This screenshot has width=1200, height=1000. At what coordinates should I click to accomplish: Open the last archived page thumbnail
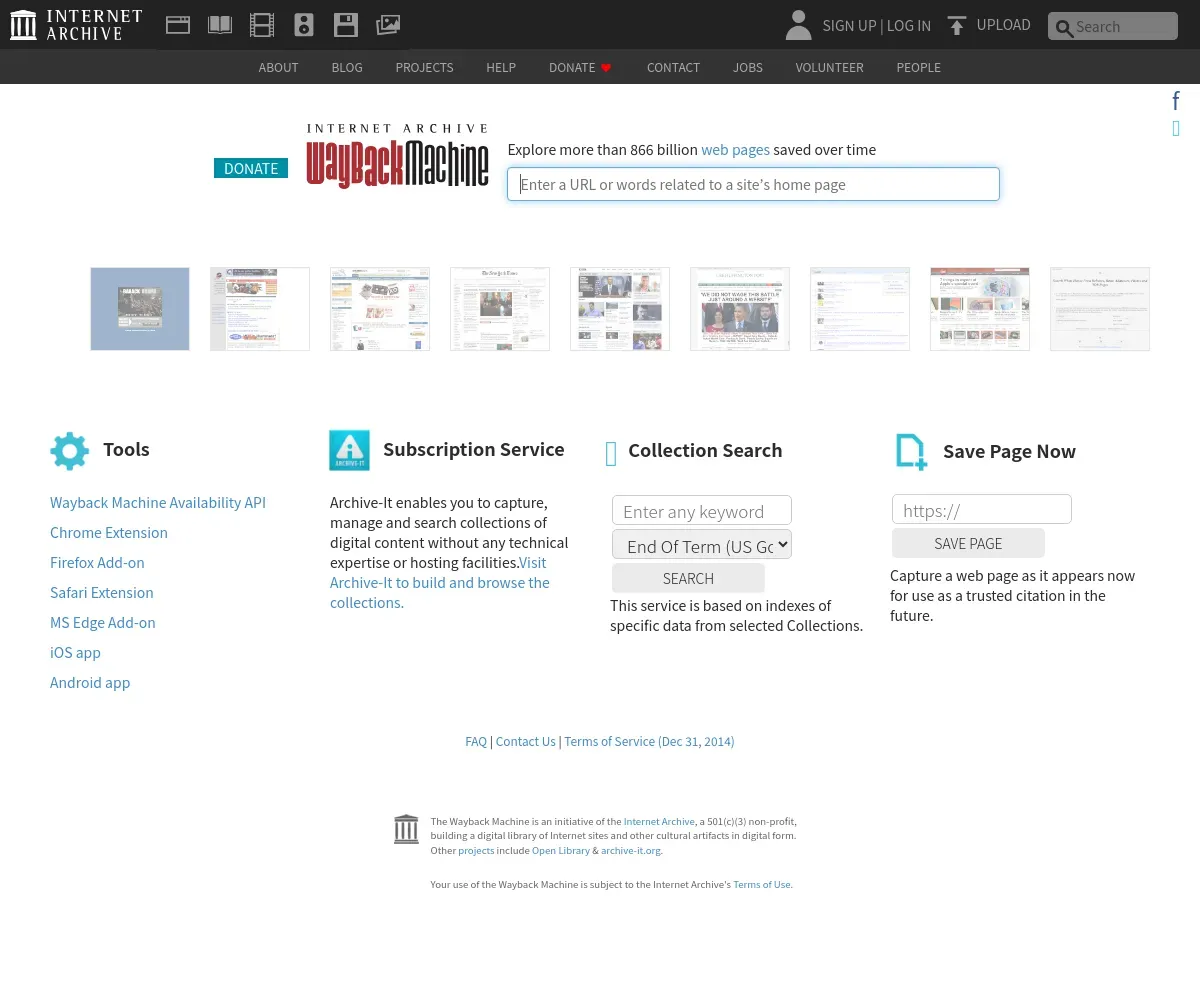pos(1100,309)
